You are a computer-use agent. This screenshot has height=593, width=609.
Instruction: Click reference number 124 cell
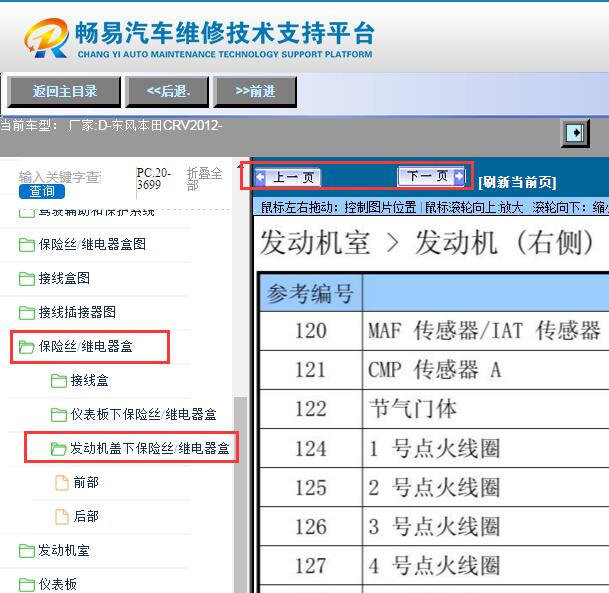coord(311,449)
